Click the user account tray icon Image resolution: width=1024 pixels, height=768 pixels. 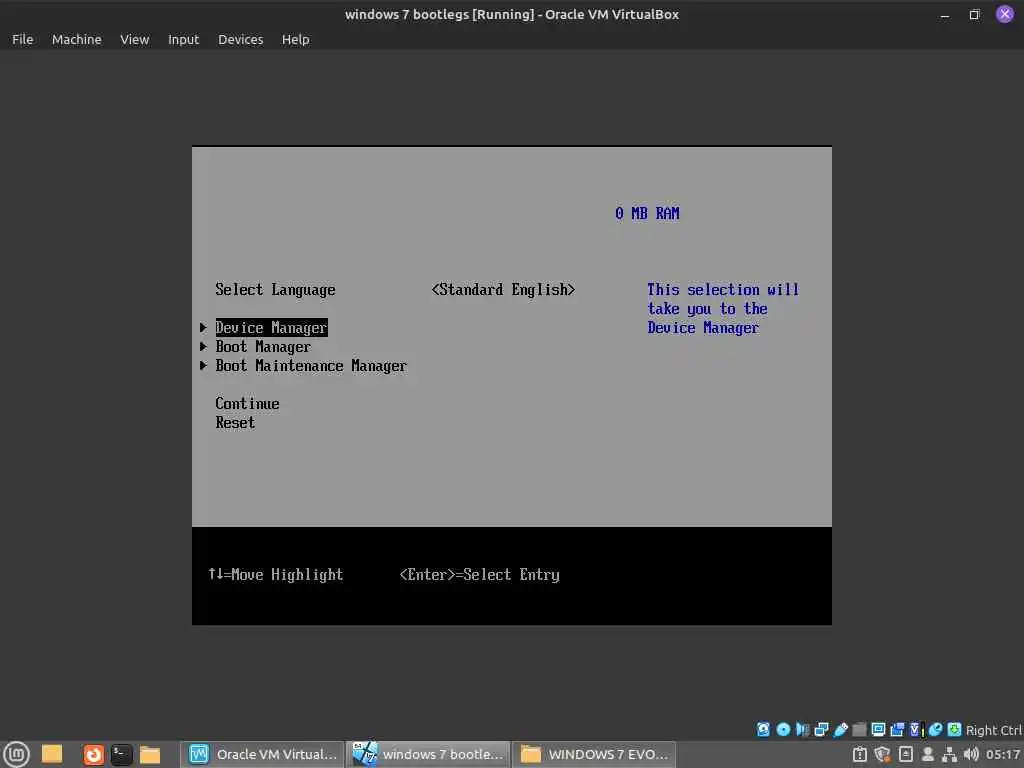(x=927, y=754)
